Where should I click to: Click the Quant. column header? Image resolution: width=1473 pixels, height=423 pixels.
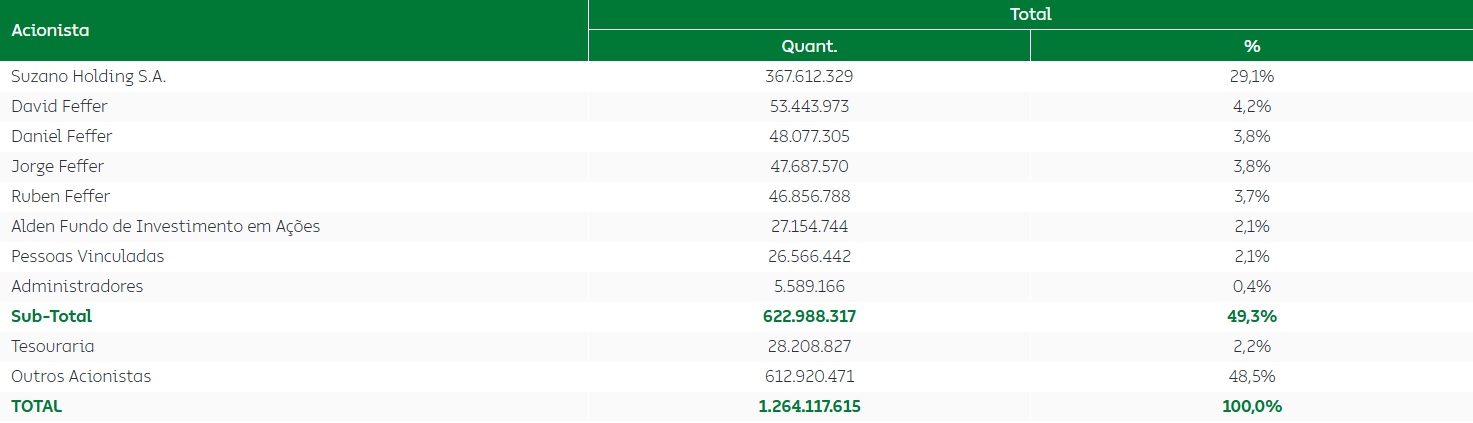[x=809, y=46]
